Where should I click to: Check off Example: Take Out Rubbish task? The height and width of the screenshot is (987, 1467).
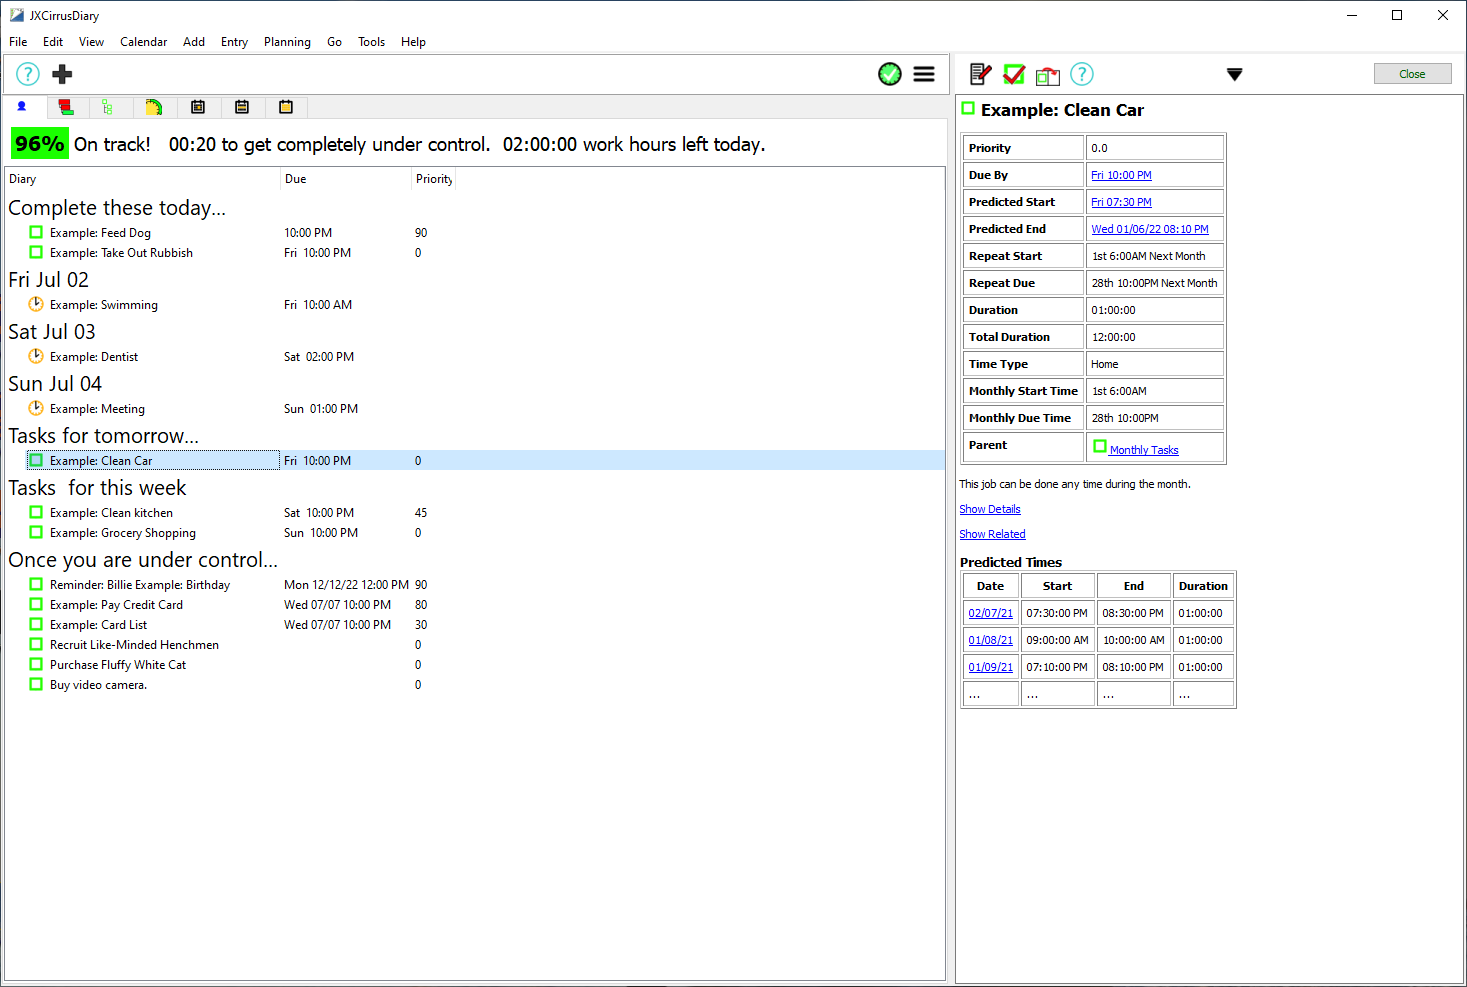click(x=36, y=253)
